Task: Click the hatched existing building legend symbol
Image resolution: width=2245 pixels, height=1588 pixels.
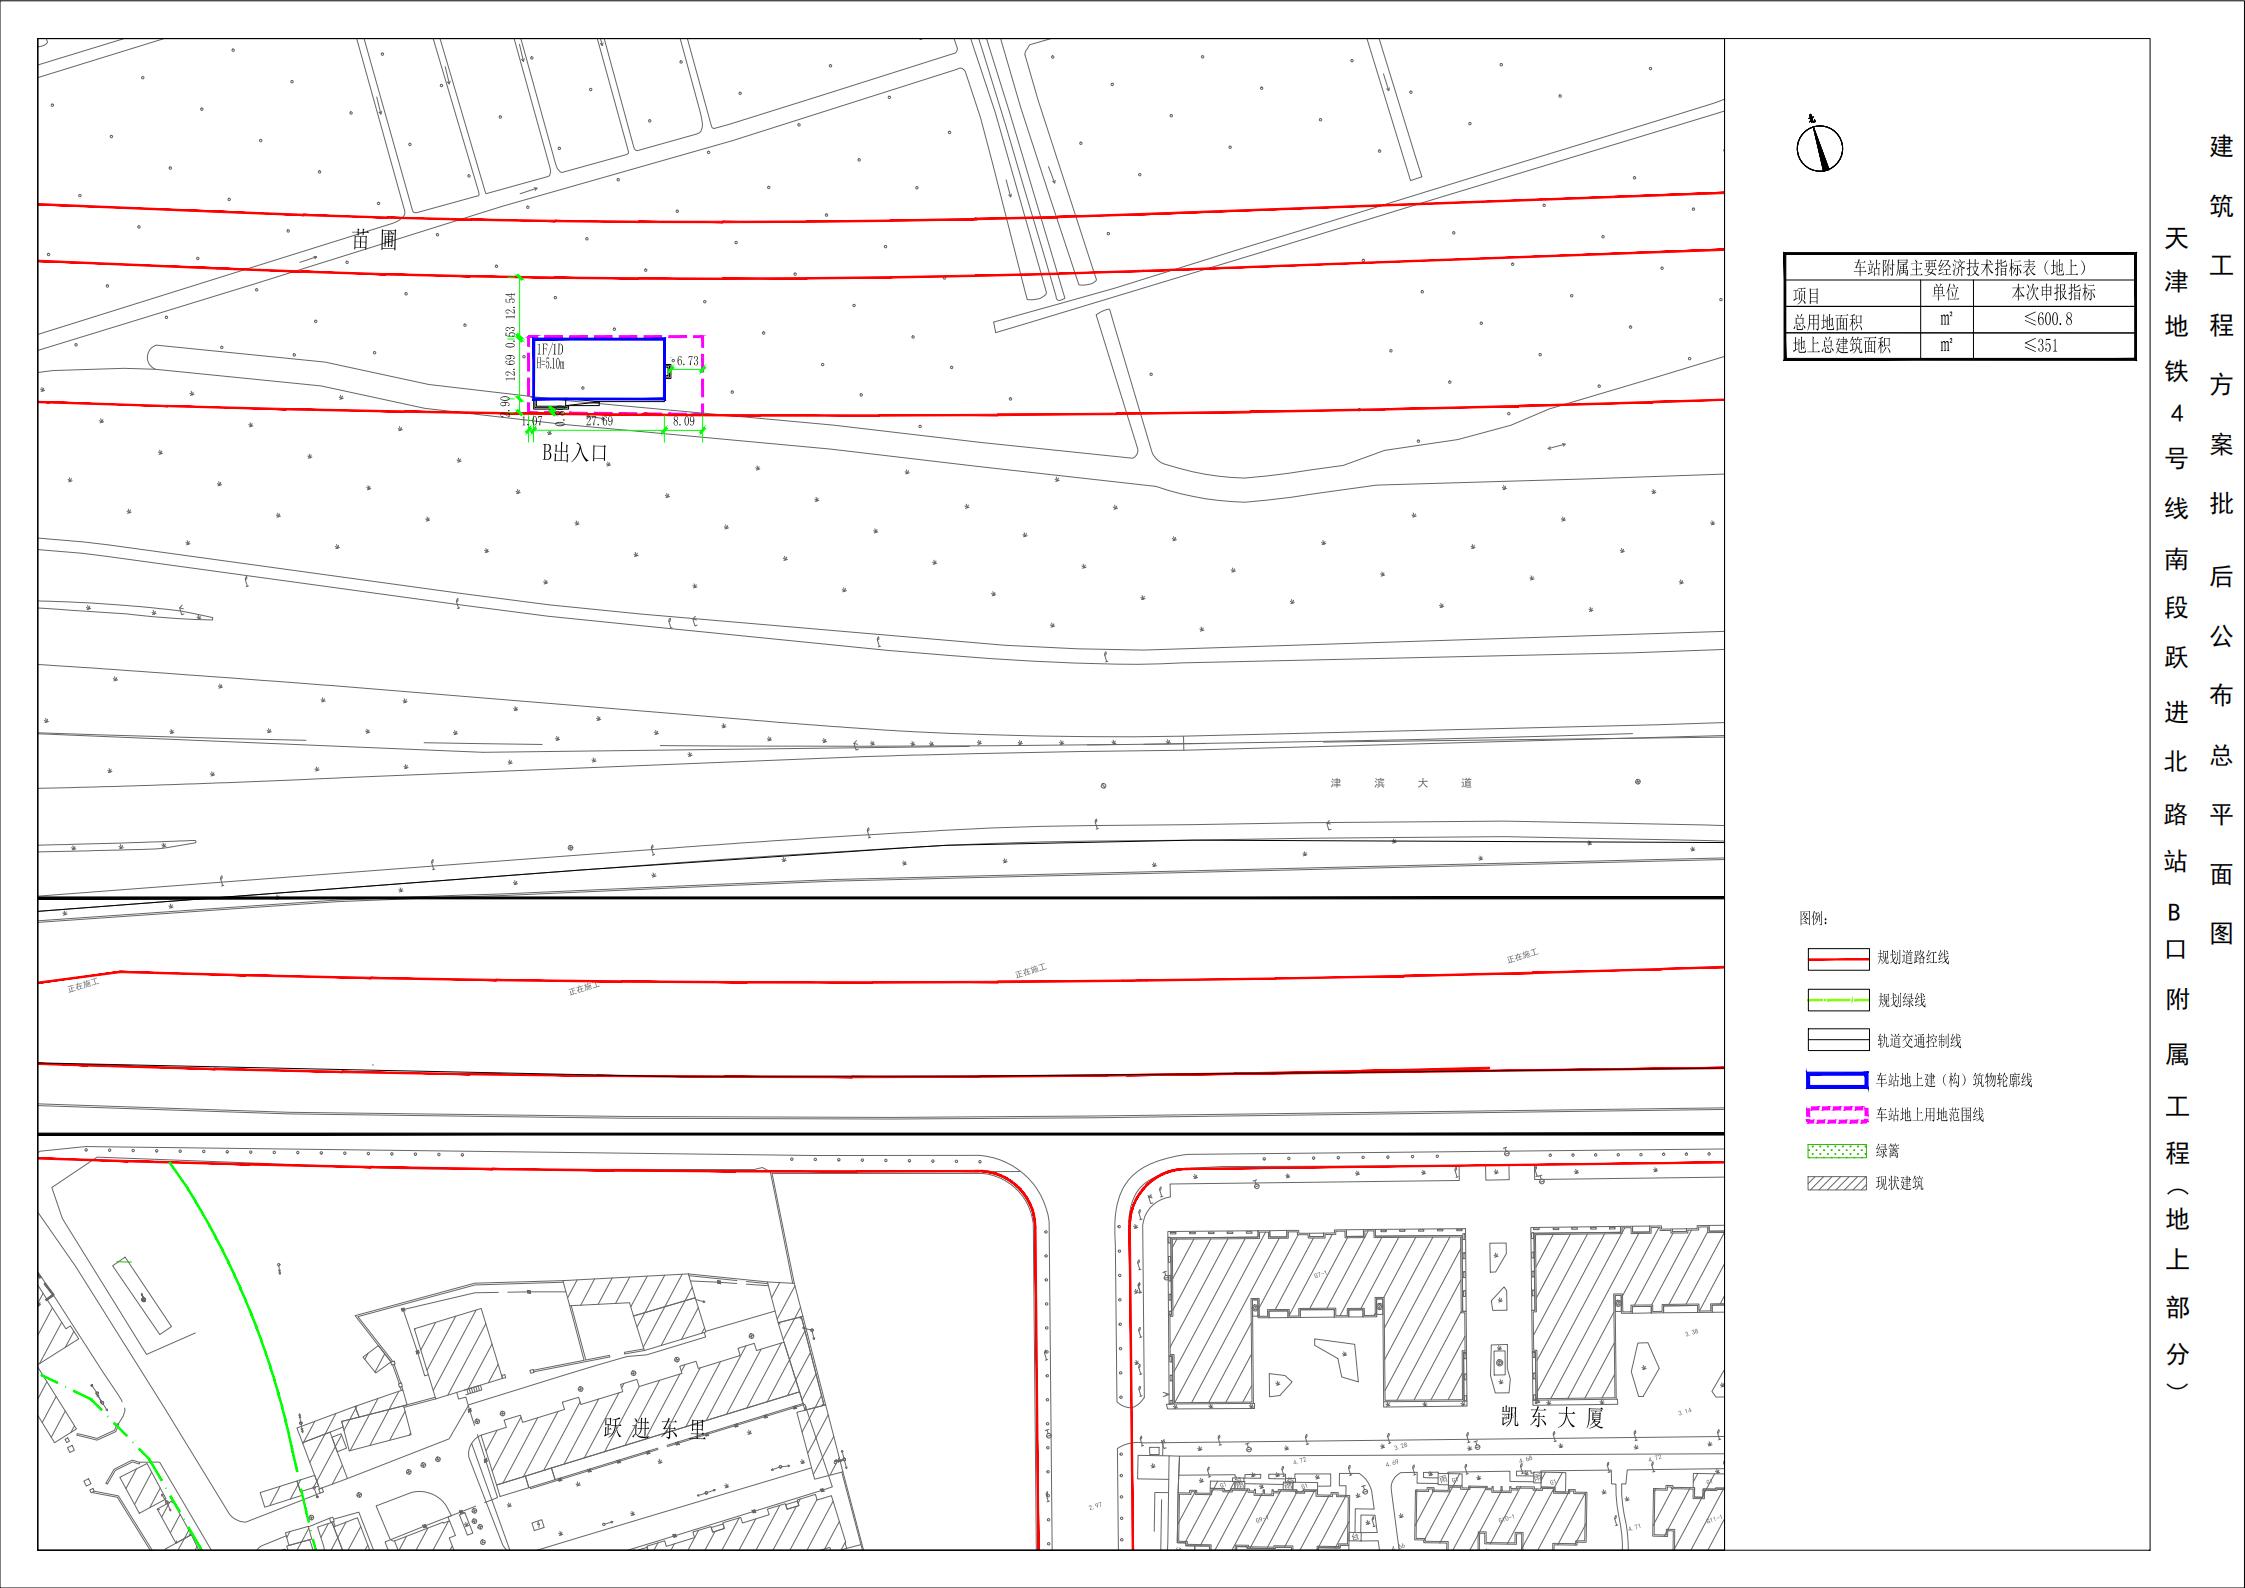Action: (1838, 1183)
